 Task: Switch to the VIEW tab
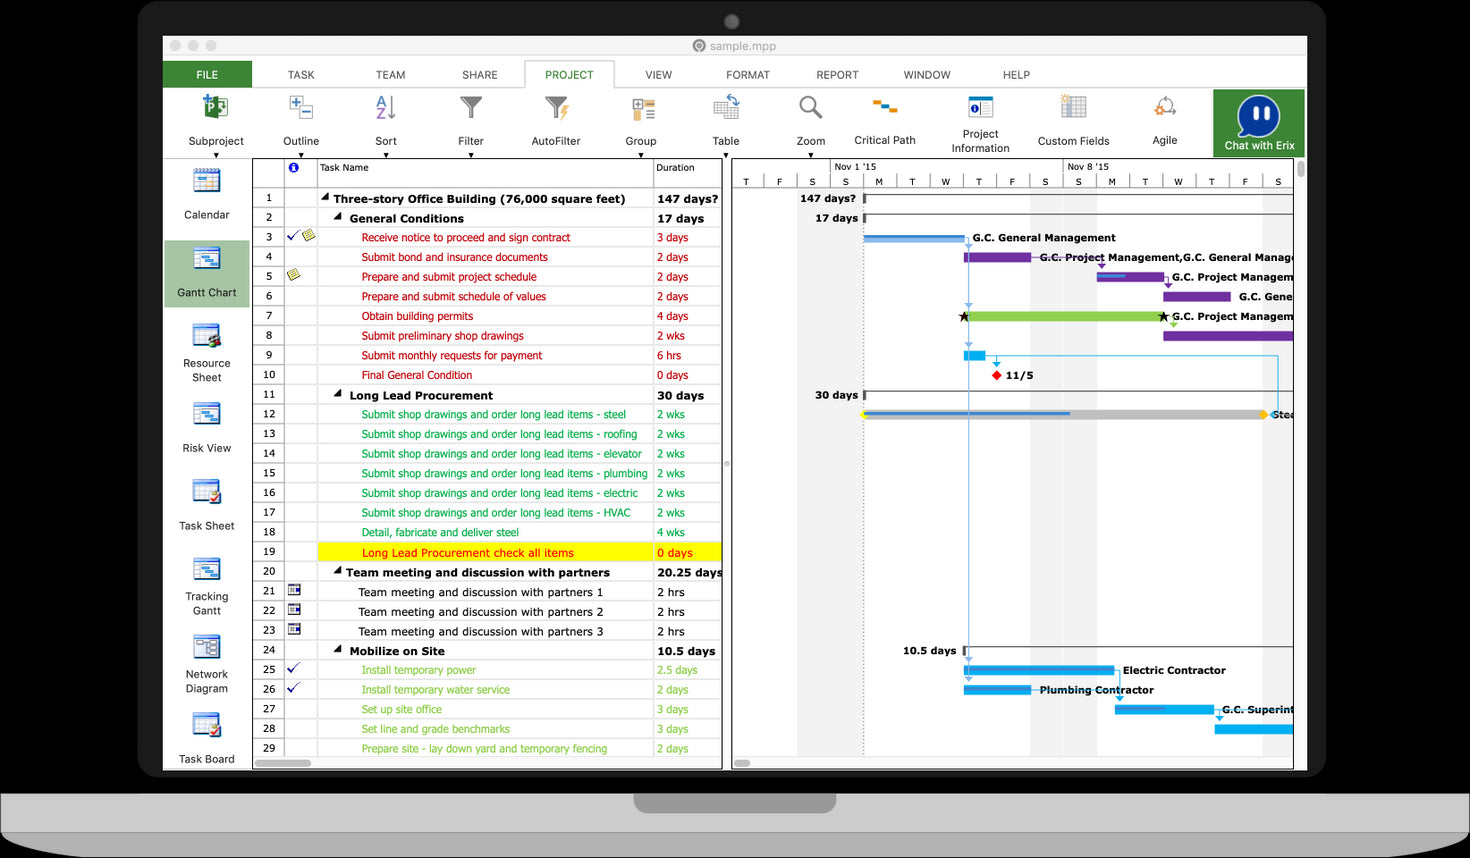click(658, 74)
